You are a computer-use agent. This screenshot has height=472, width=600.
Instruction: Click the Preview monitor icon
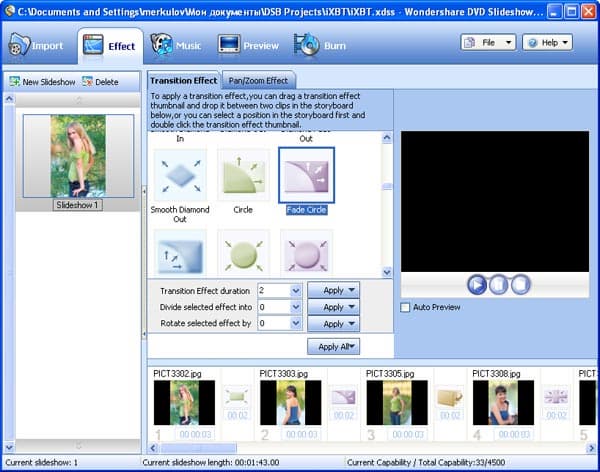click(229, 44)
